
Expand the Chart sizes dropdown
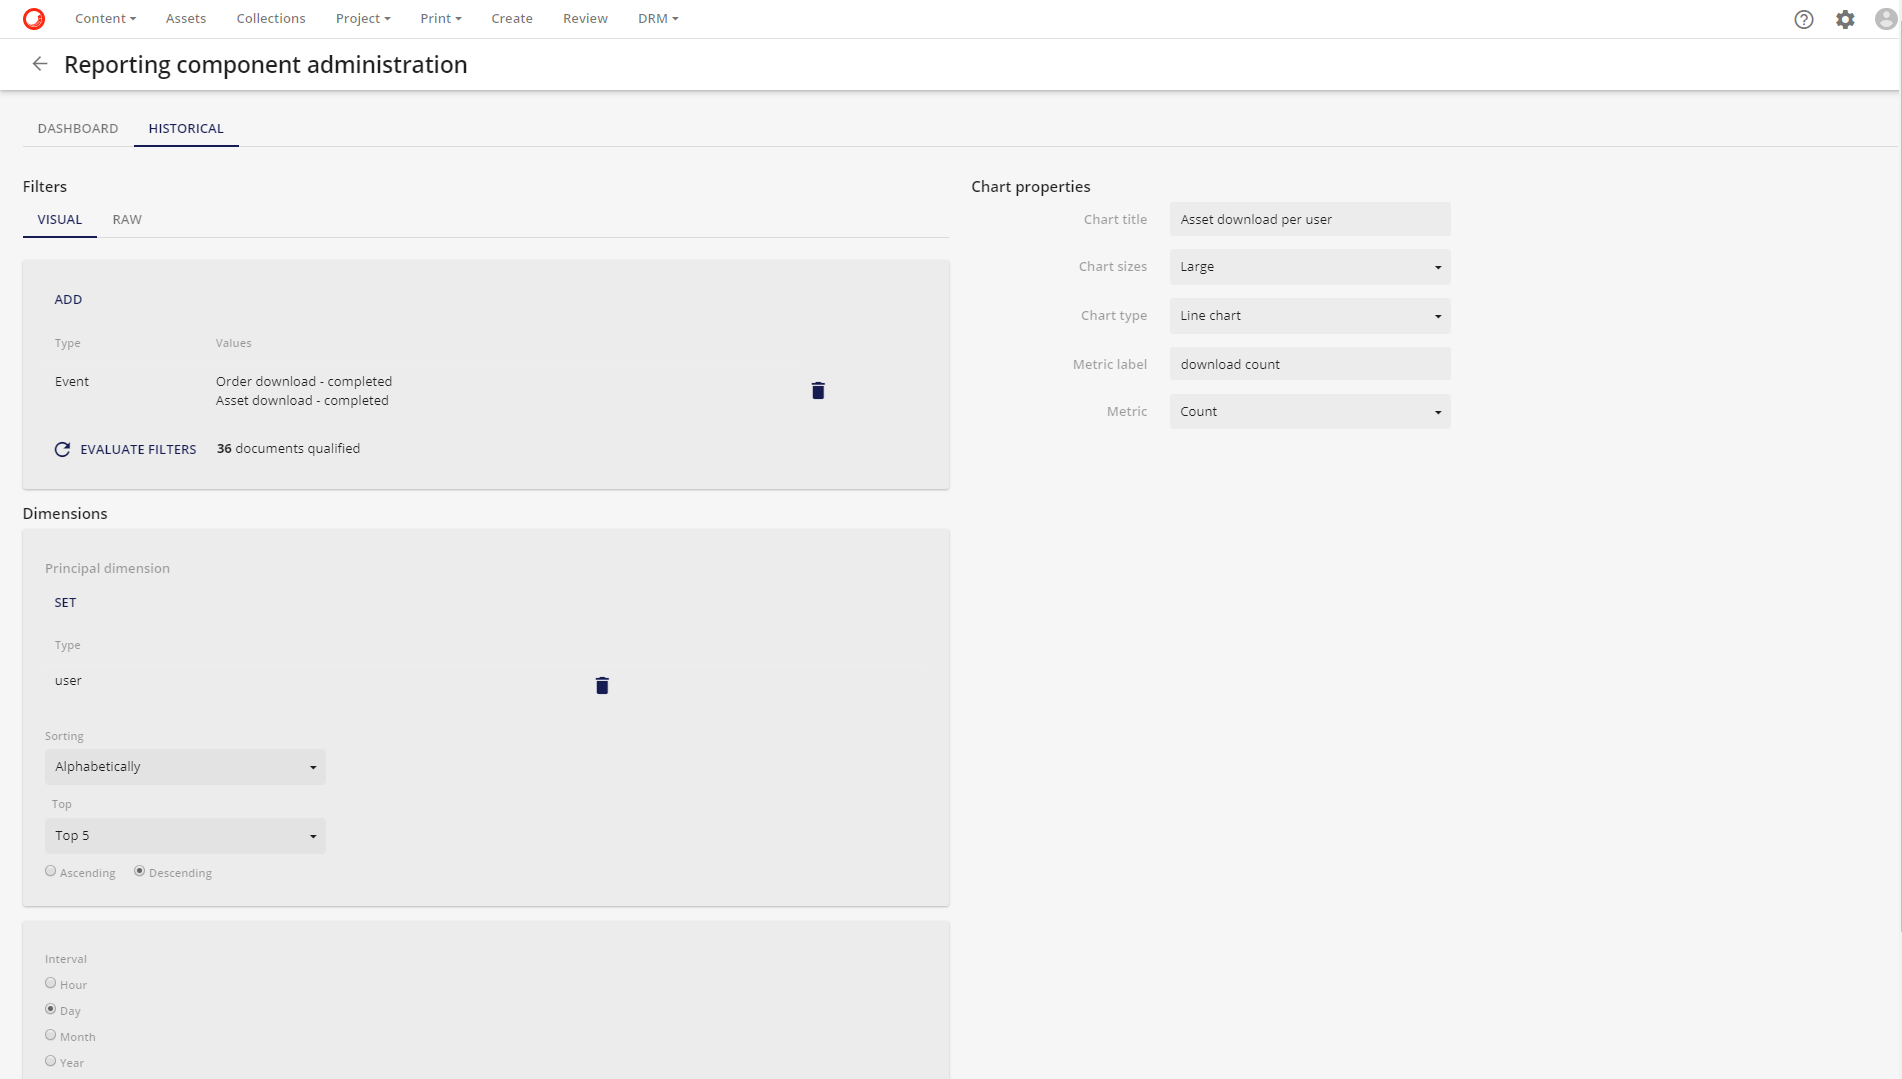[x=1309, y=267]
